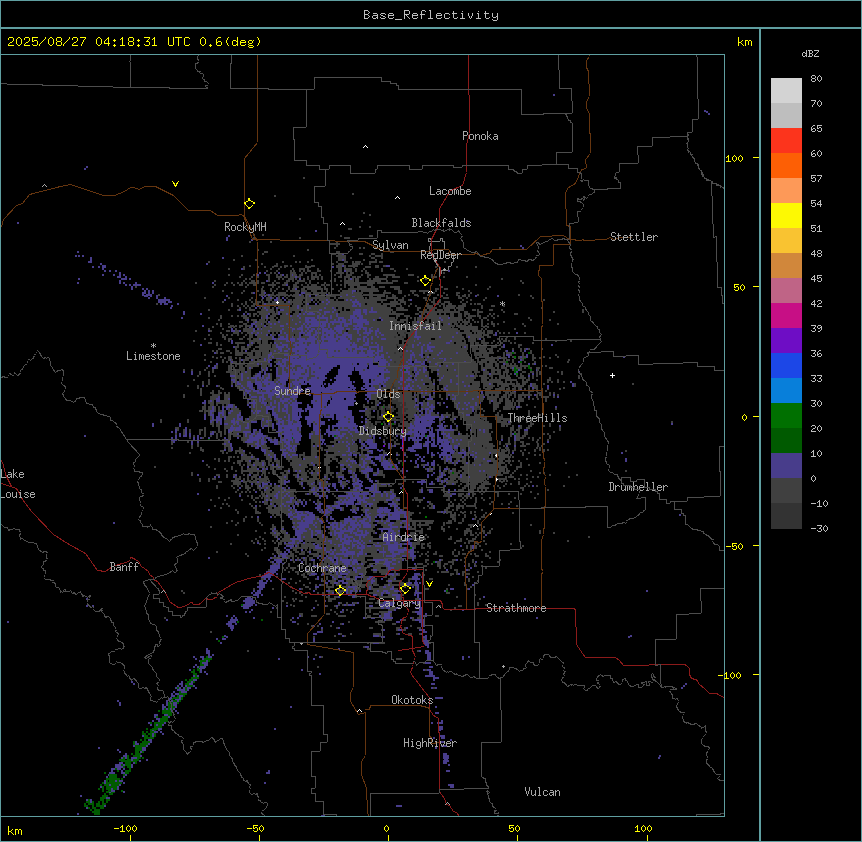Viewport: 862px width, 842px height.
Task: Click the yellow v marker northwest of RockyMH
Action: pyautogui.click(x=175, y=184)
